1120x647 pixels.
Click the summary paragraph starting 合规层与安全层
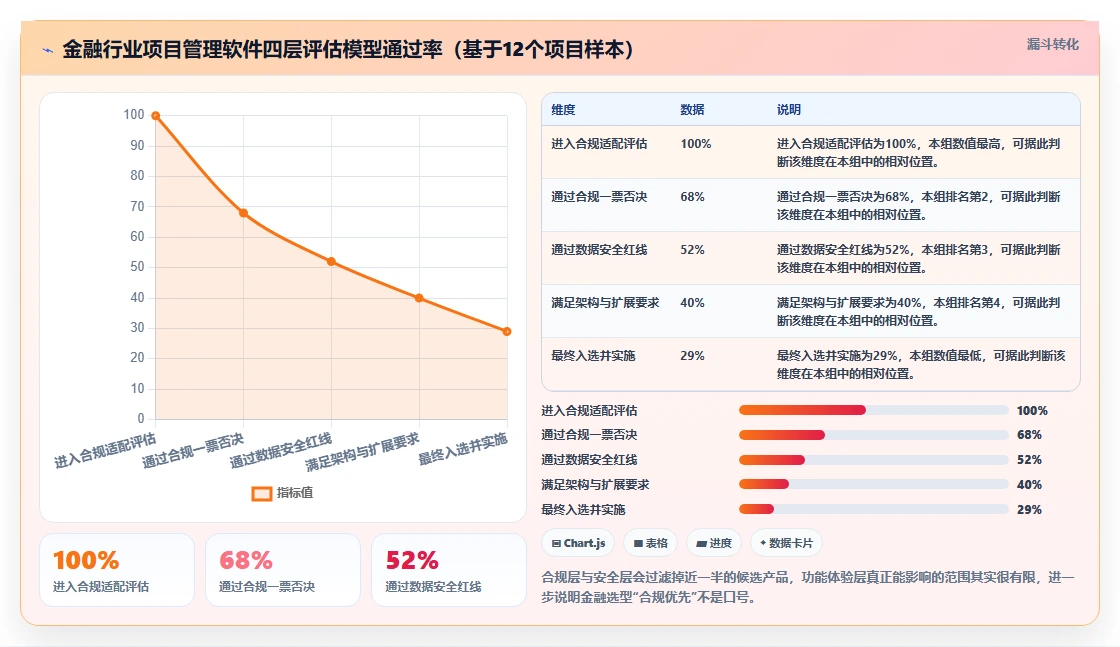(x=808, y=587)
